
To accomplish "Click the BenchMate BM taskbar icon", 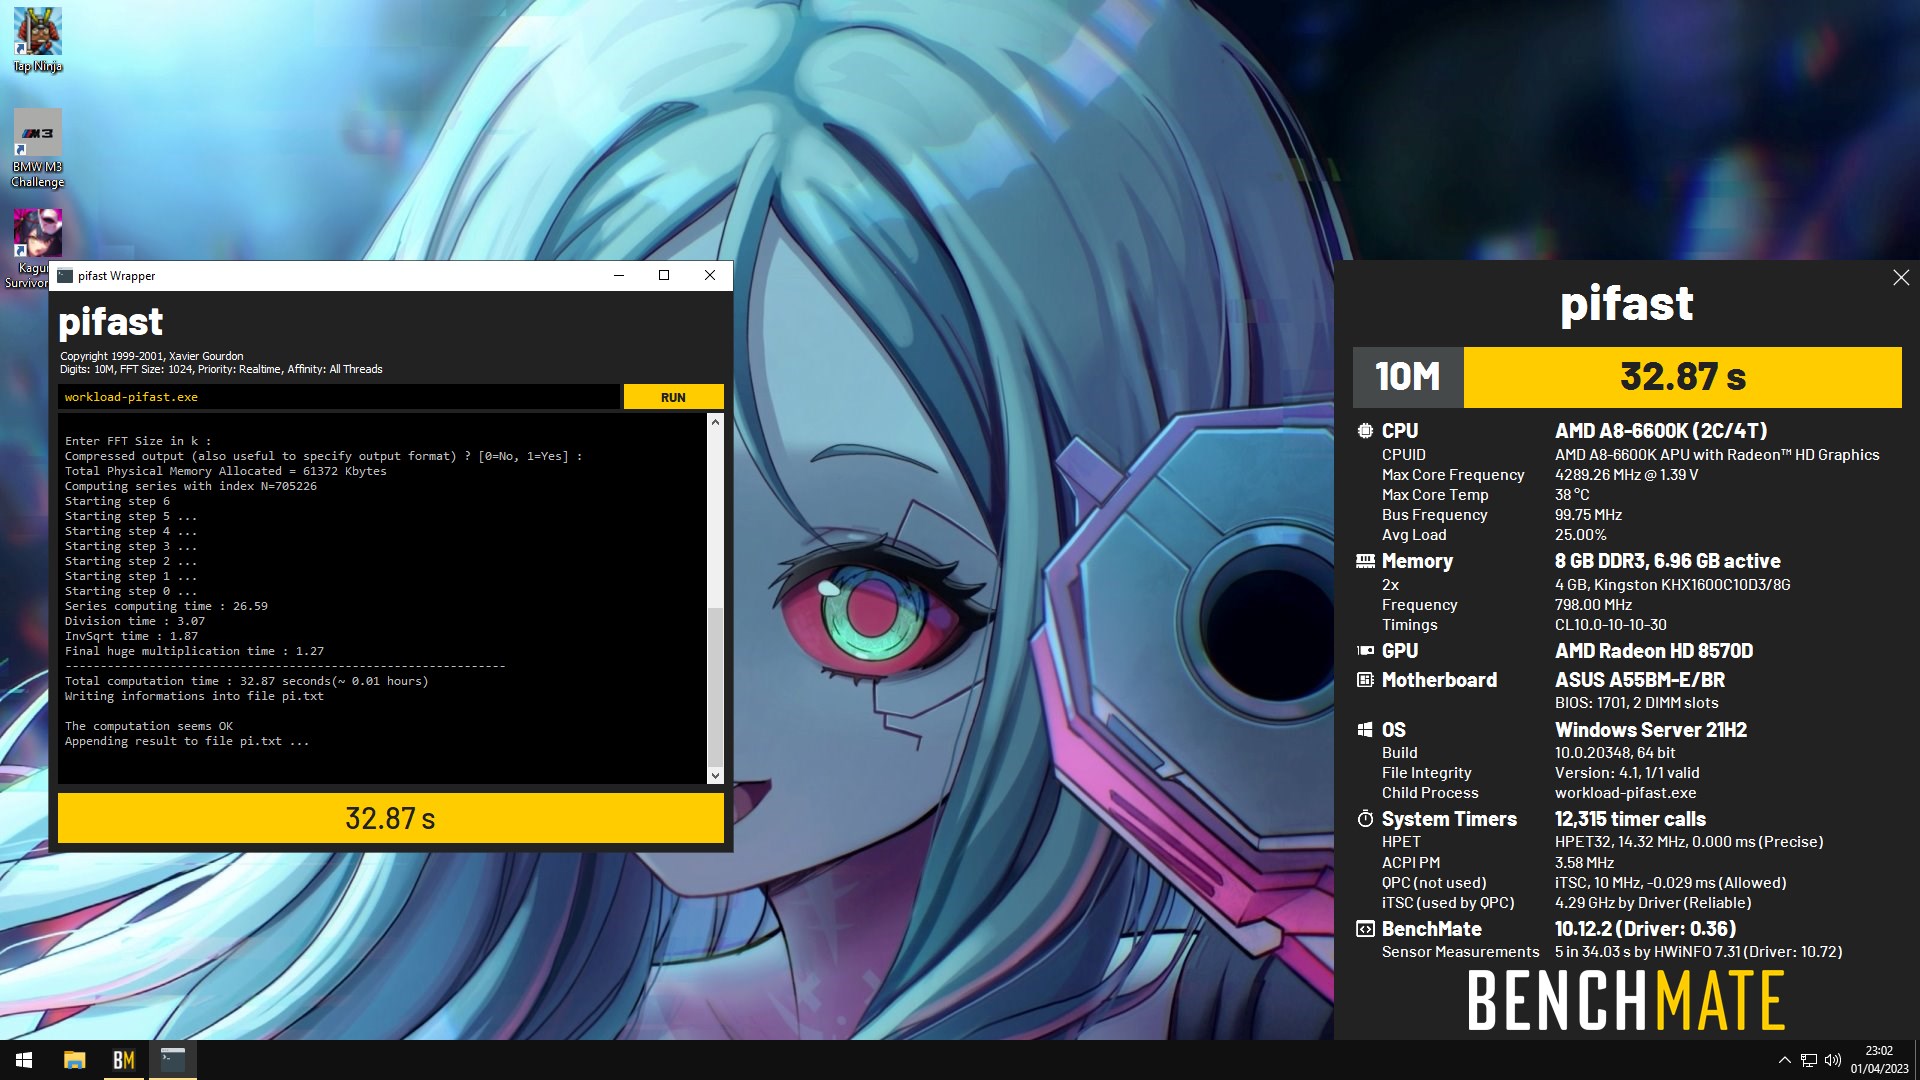I will point(123,1060).
